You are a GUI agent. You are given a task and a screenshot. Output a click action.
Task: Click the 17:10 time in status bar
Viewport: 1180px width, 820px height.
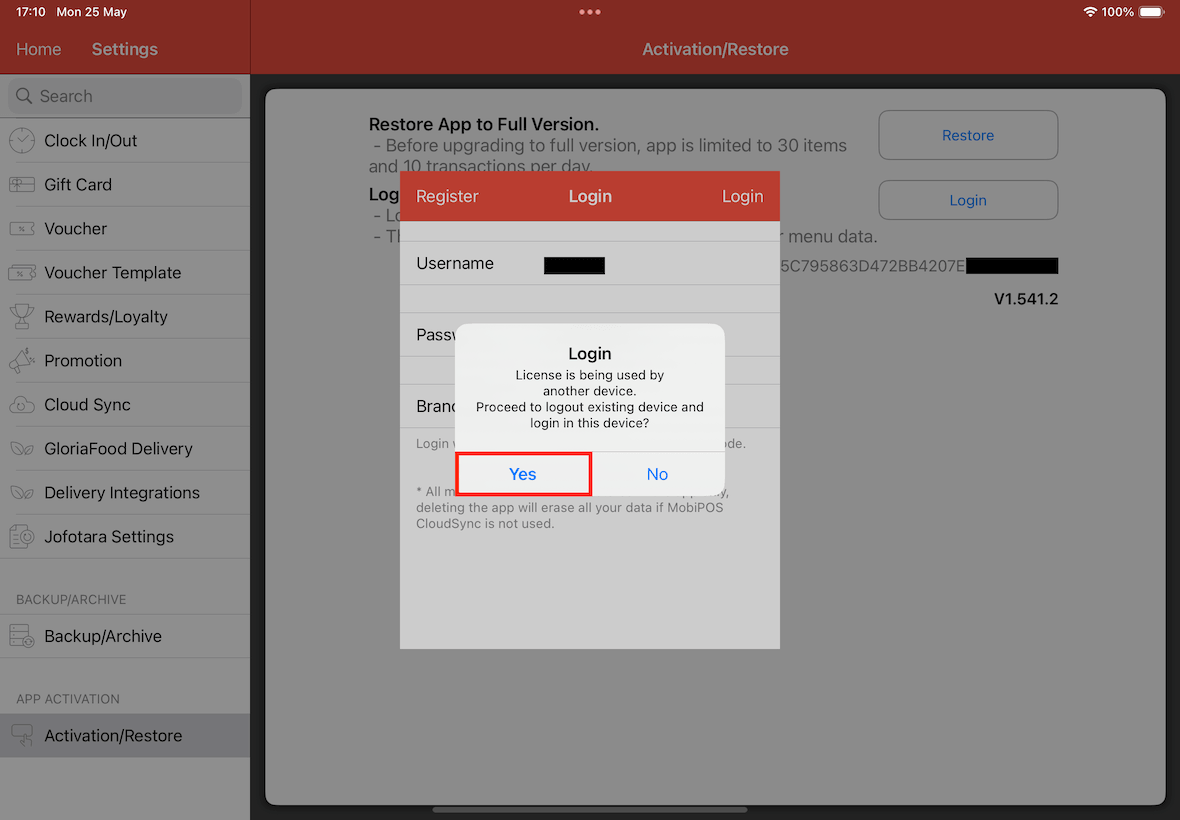tap(31, 12)
